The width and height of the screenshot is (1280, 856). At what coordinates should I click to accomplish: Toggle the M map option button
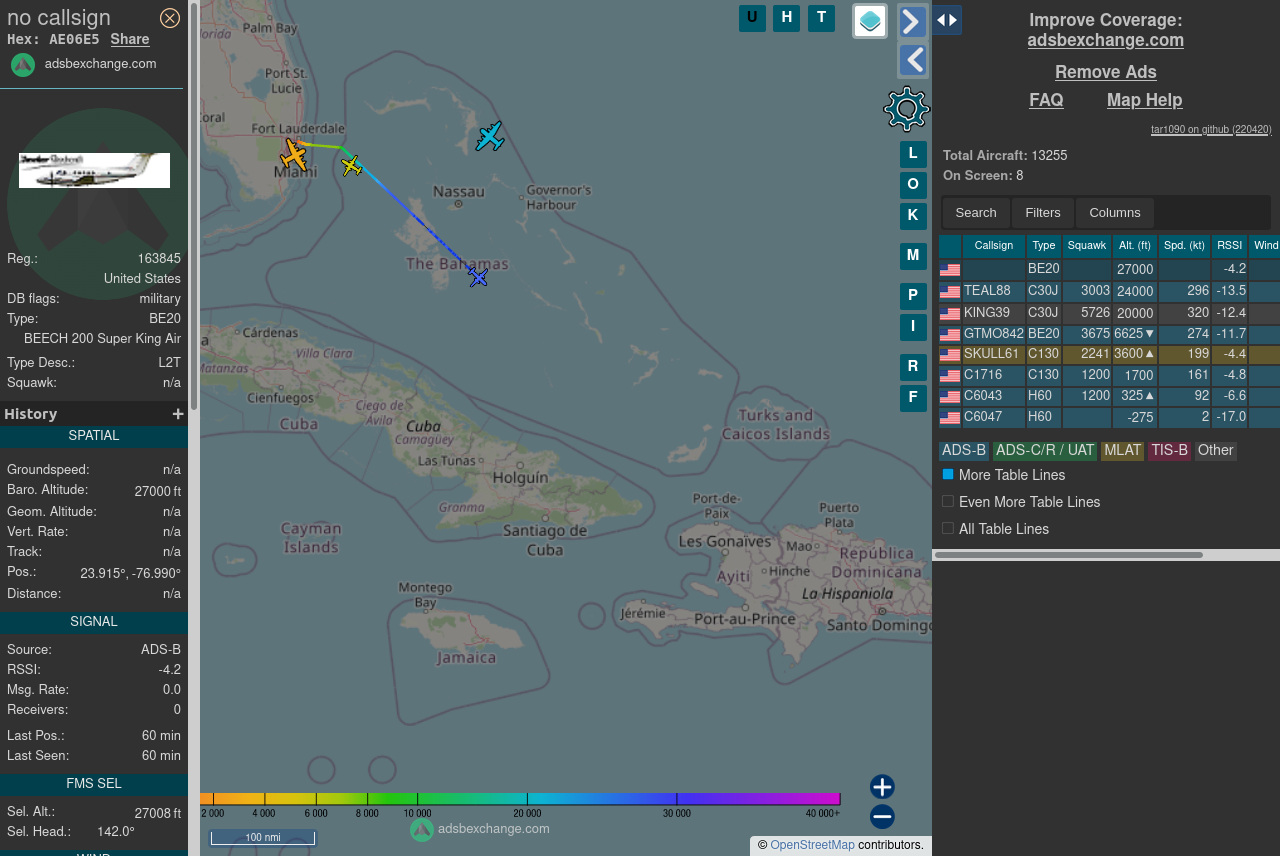[913, 256]
